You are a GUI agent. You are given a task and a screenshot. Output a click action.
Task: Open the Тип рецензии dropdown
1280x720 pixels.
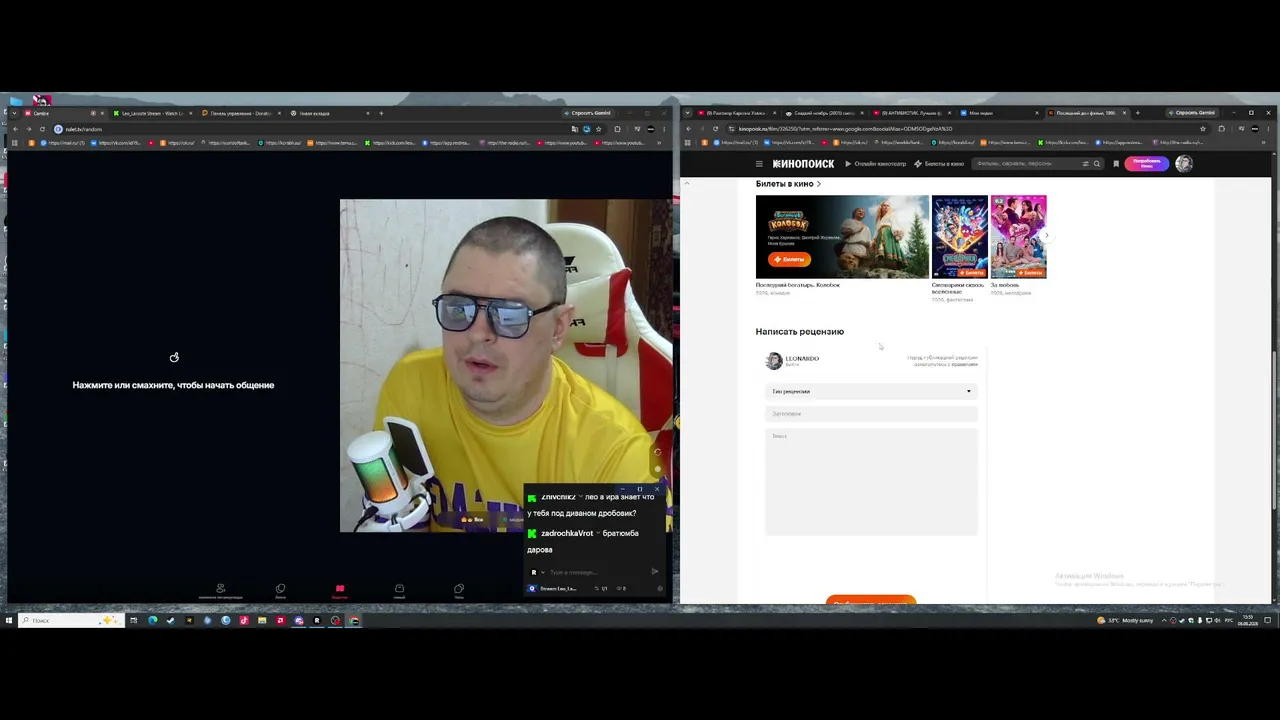point(871,391)
